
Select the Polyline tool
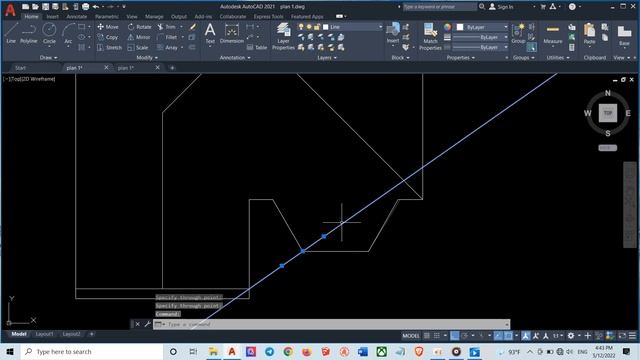click(29, 33)
